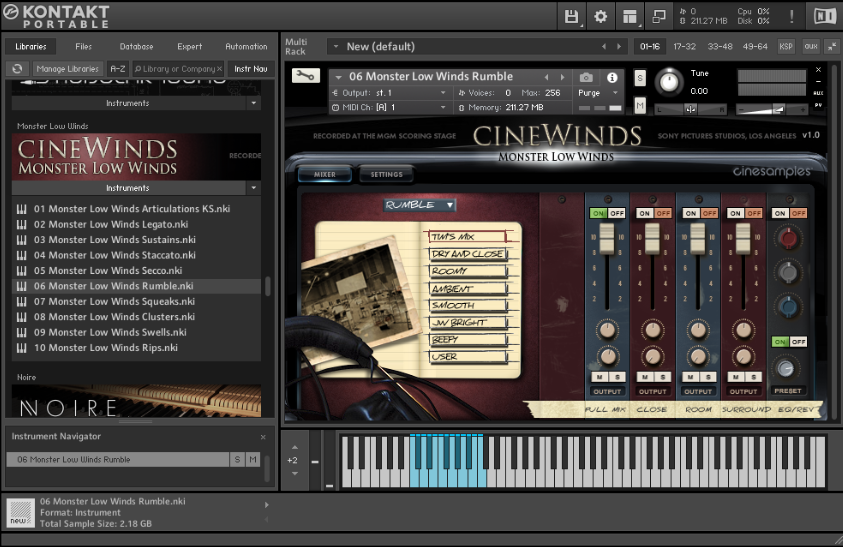Click the next multi rack arrow
The image size is (843, 547).
tap(619, 47)
